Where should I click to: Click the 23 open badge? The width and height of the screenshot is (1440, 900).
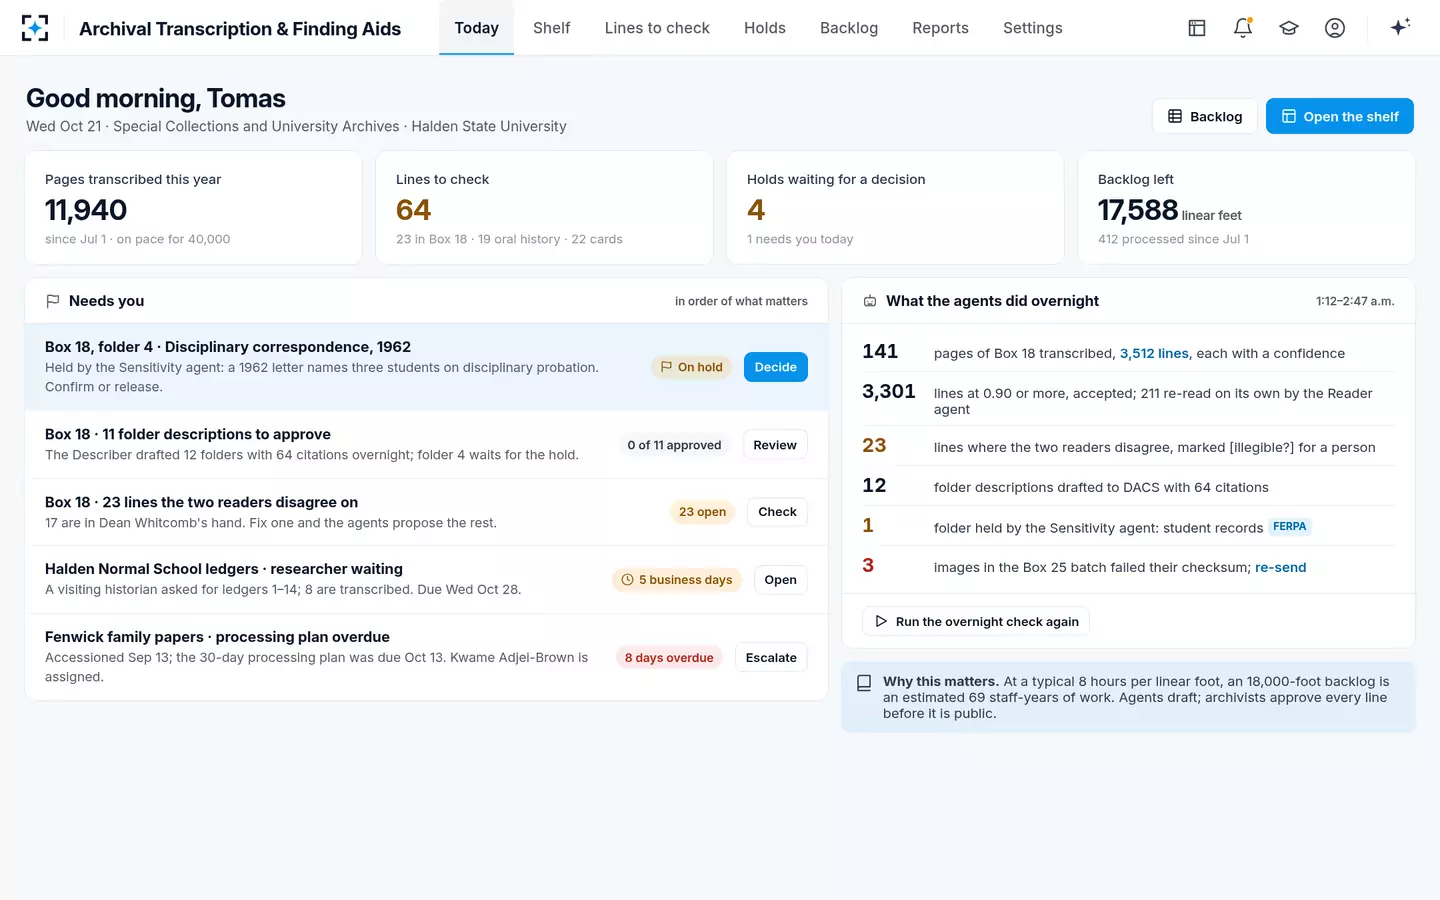click(x=702, y=512)
